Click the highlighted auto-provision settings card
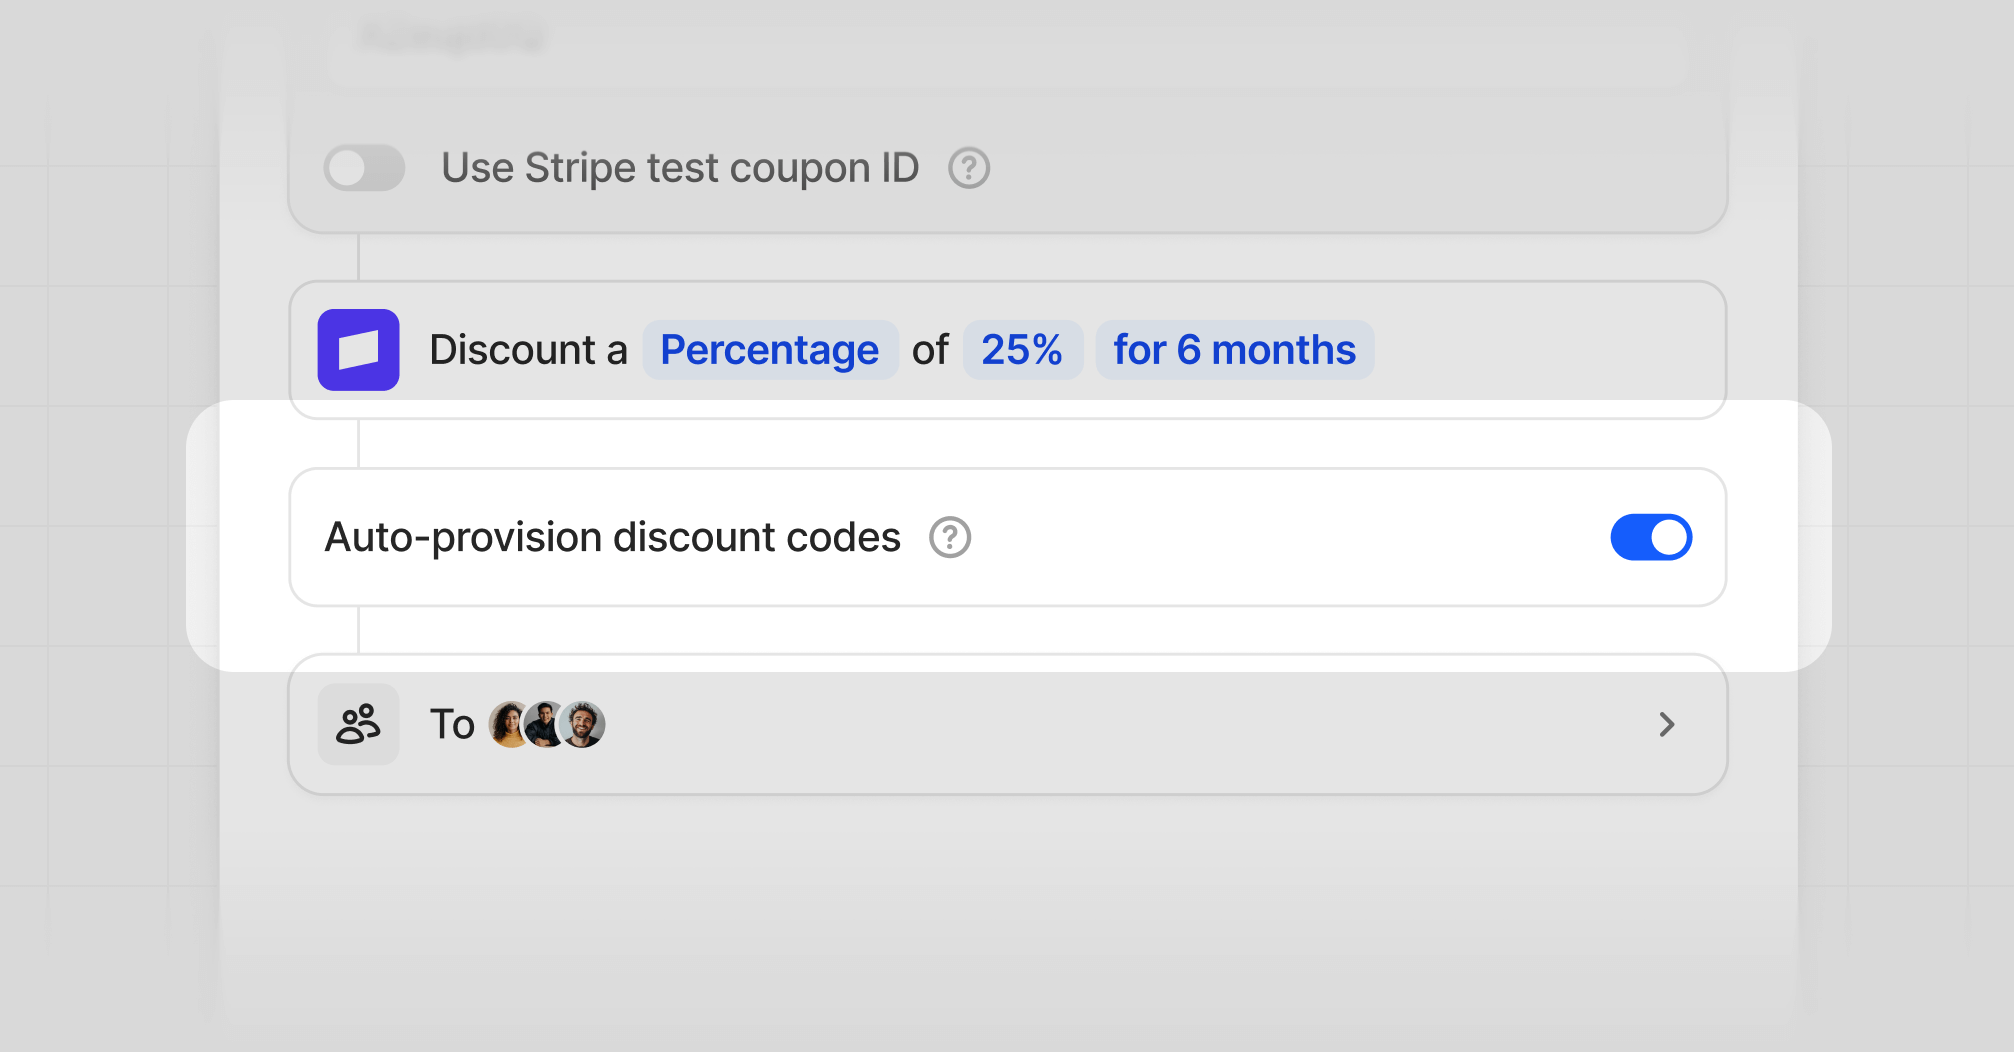 1008,537
